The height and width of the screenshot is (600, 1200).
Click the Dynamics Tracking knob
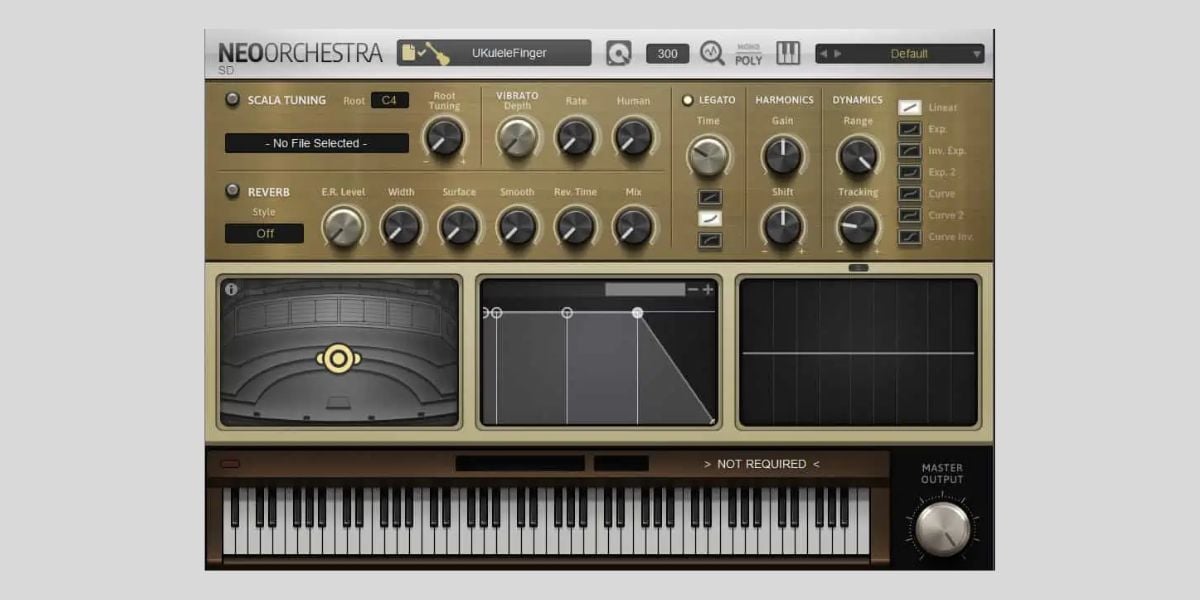[858, 226]
